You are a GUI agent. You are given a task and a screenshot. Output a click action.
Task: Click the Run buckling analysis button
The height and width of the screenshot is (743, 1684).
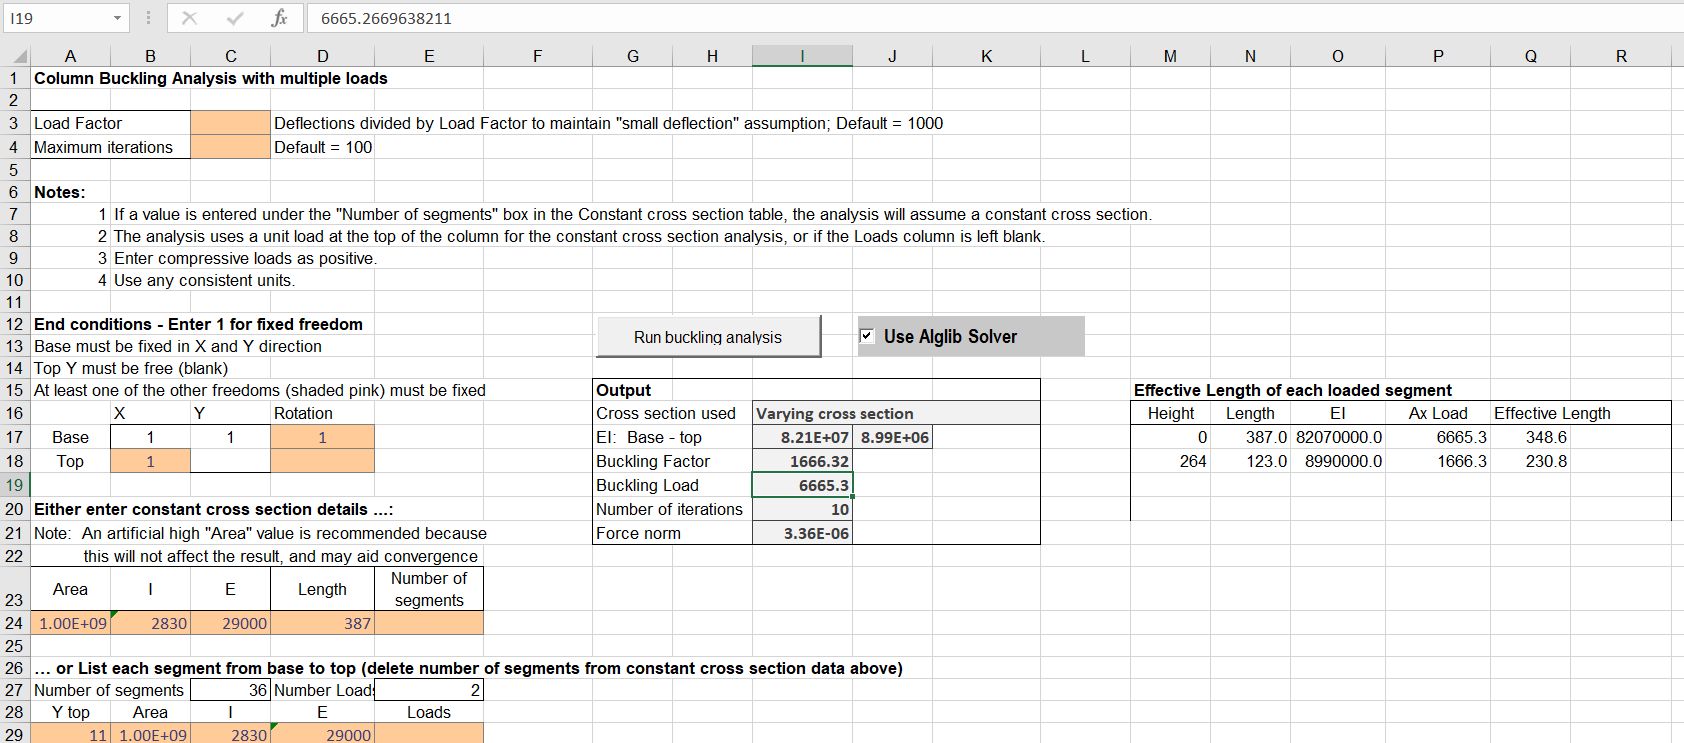(x=708, y=337)
